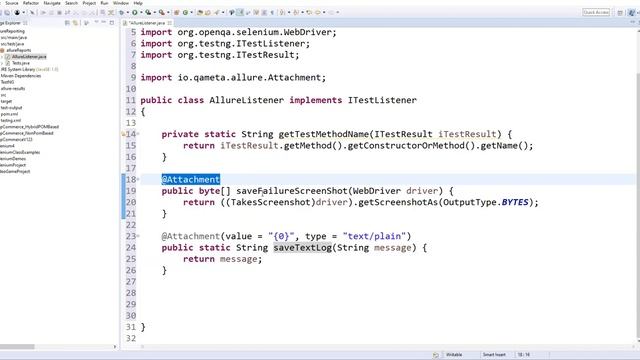The height and width of the screenshot is (360, 640).
Task: Click the 18 : 16 cursor position status entry
Action: point(524,355)
